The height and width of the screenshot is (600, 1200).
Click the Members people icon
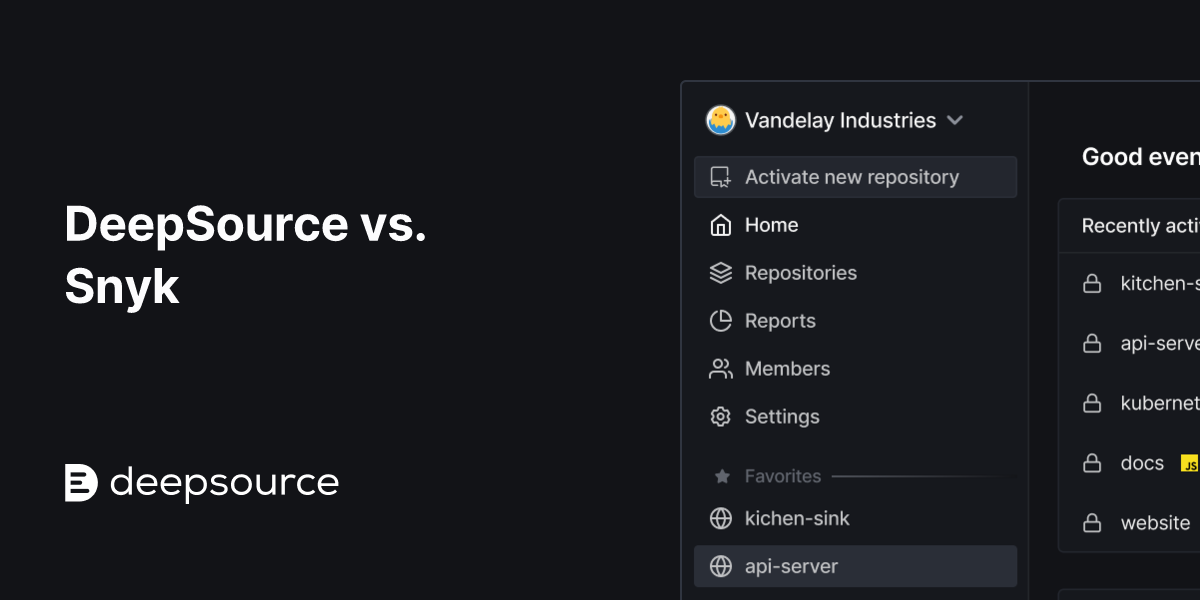(720, 369)
